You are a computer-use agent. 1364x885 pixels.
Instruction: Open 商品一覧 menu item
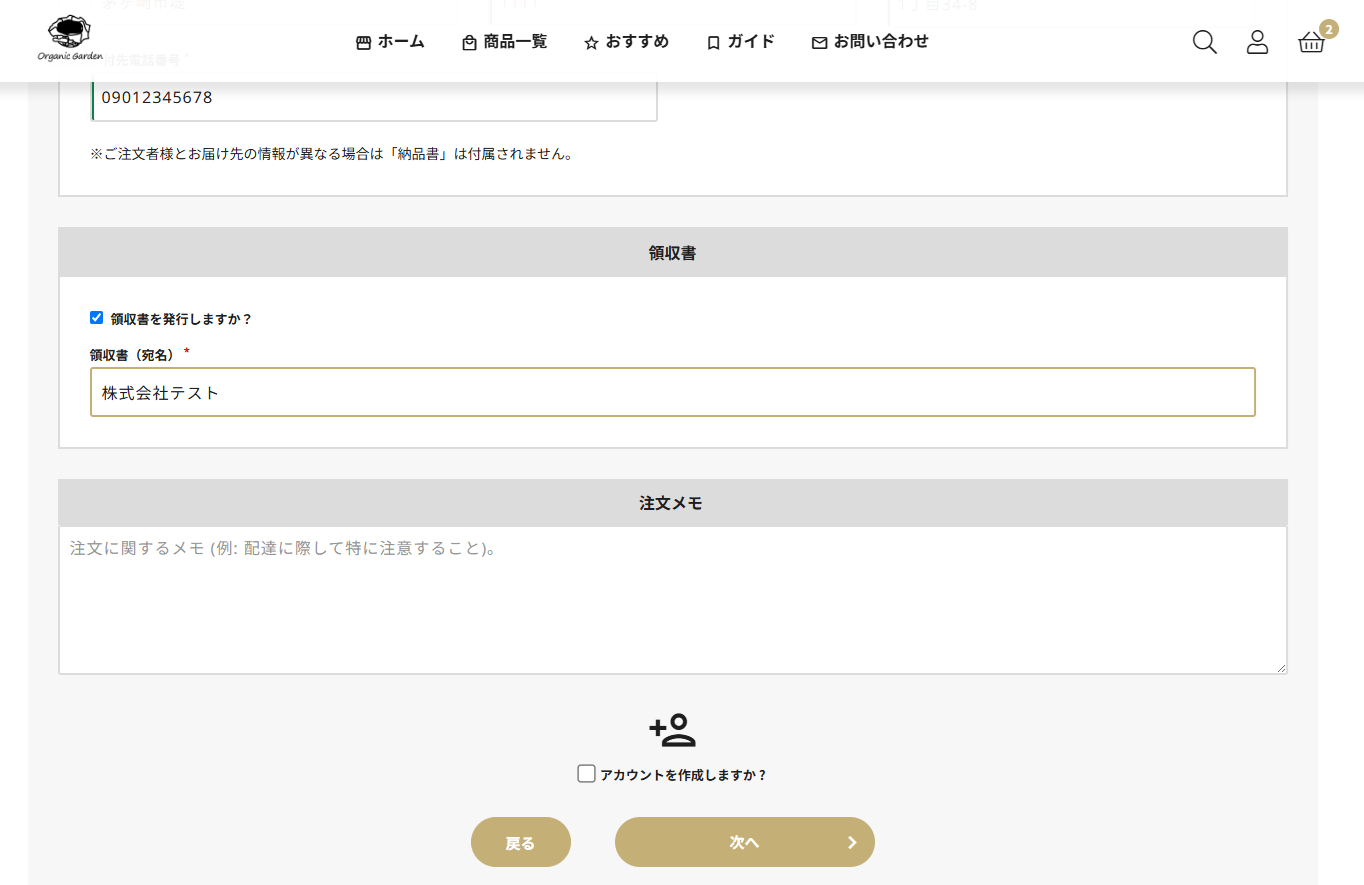click(515, 42)
